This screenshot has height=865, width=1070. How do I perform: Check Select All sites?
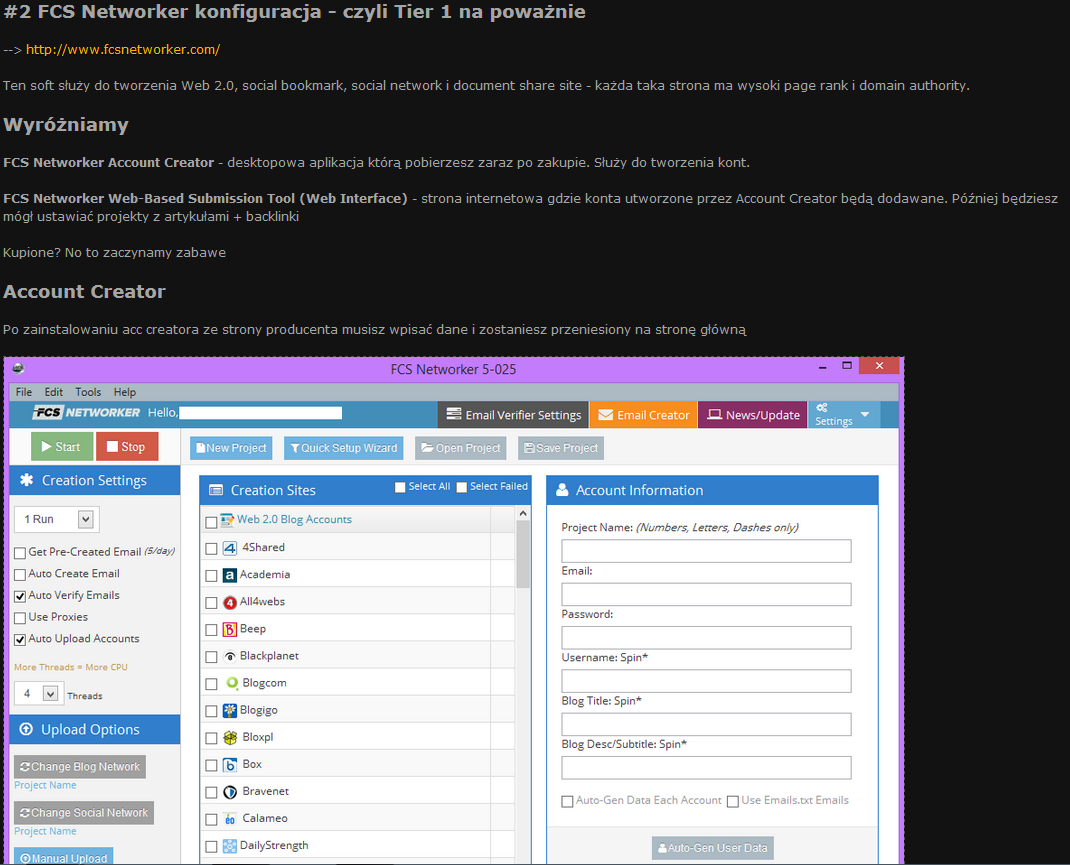[401, 487]
